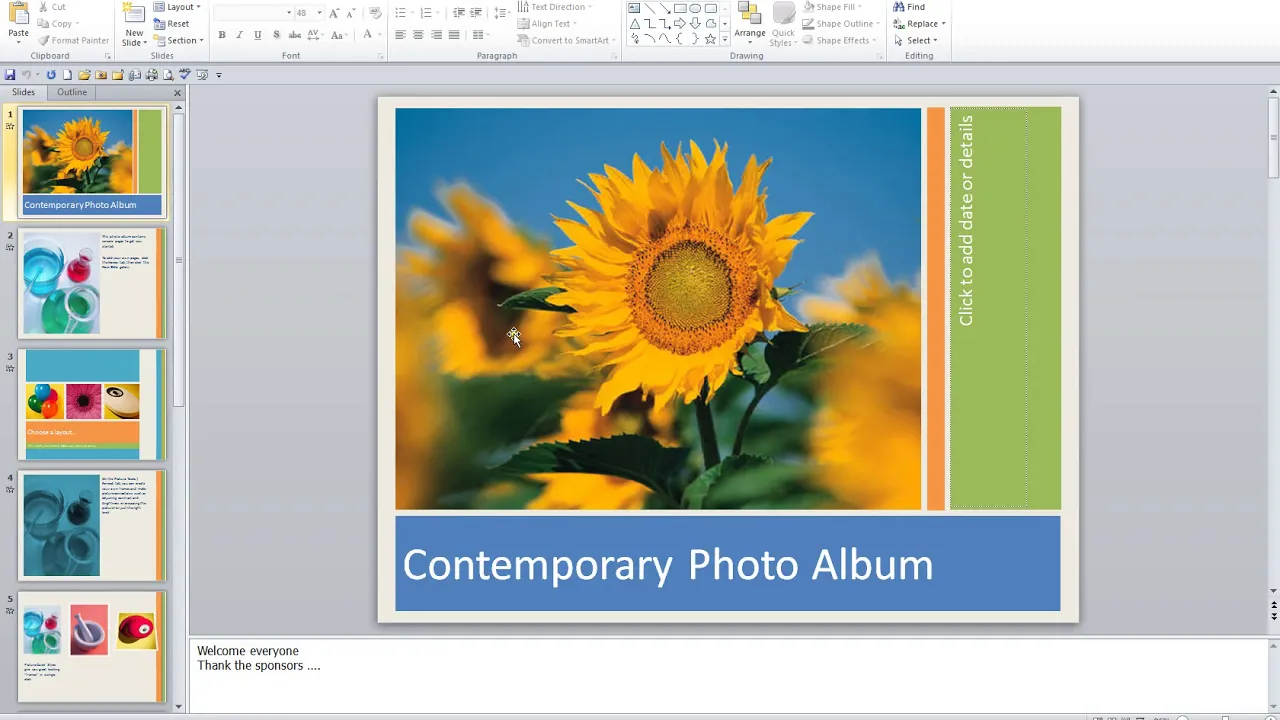Toggle Justify text alignment
The width and height of the screenshot is (1280, 720).
(x=454, y=34)
